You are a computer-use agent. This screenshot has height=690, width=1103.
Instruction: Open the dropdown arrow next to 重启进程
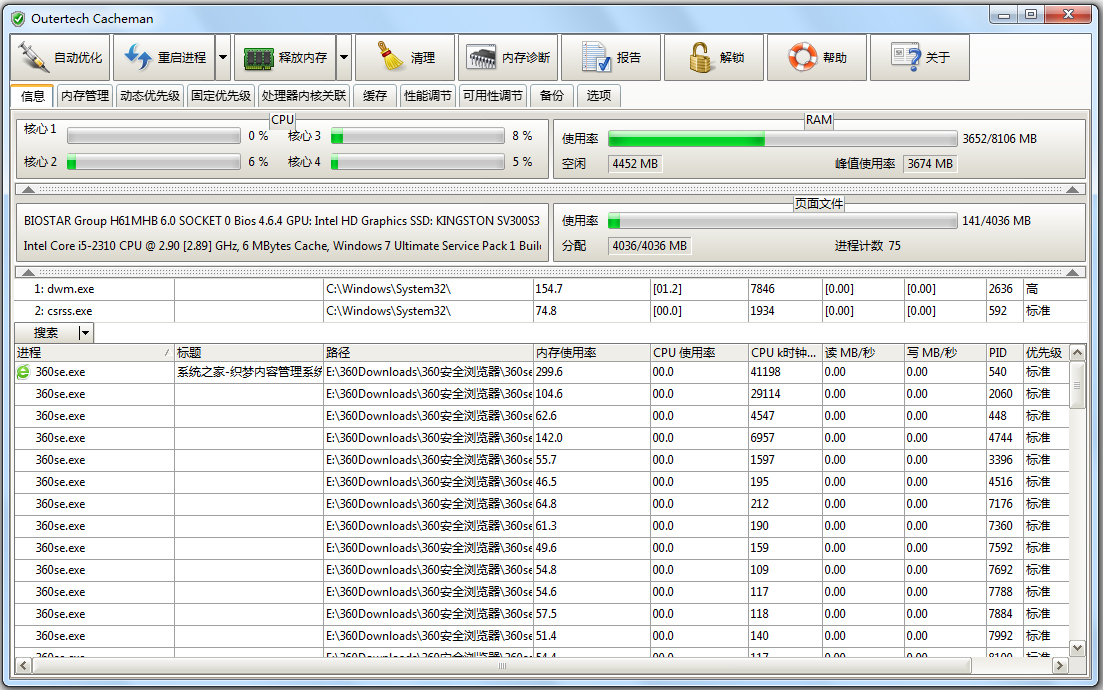223,58
